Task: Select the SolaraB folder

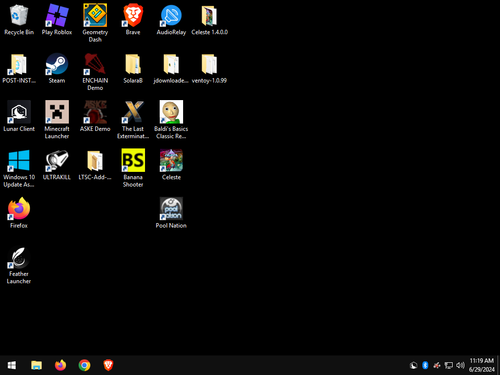Action: [133, 68]
